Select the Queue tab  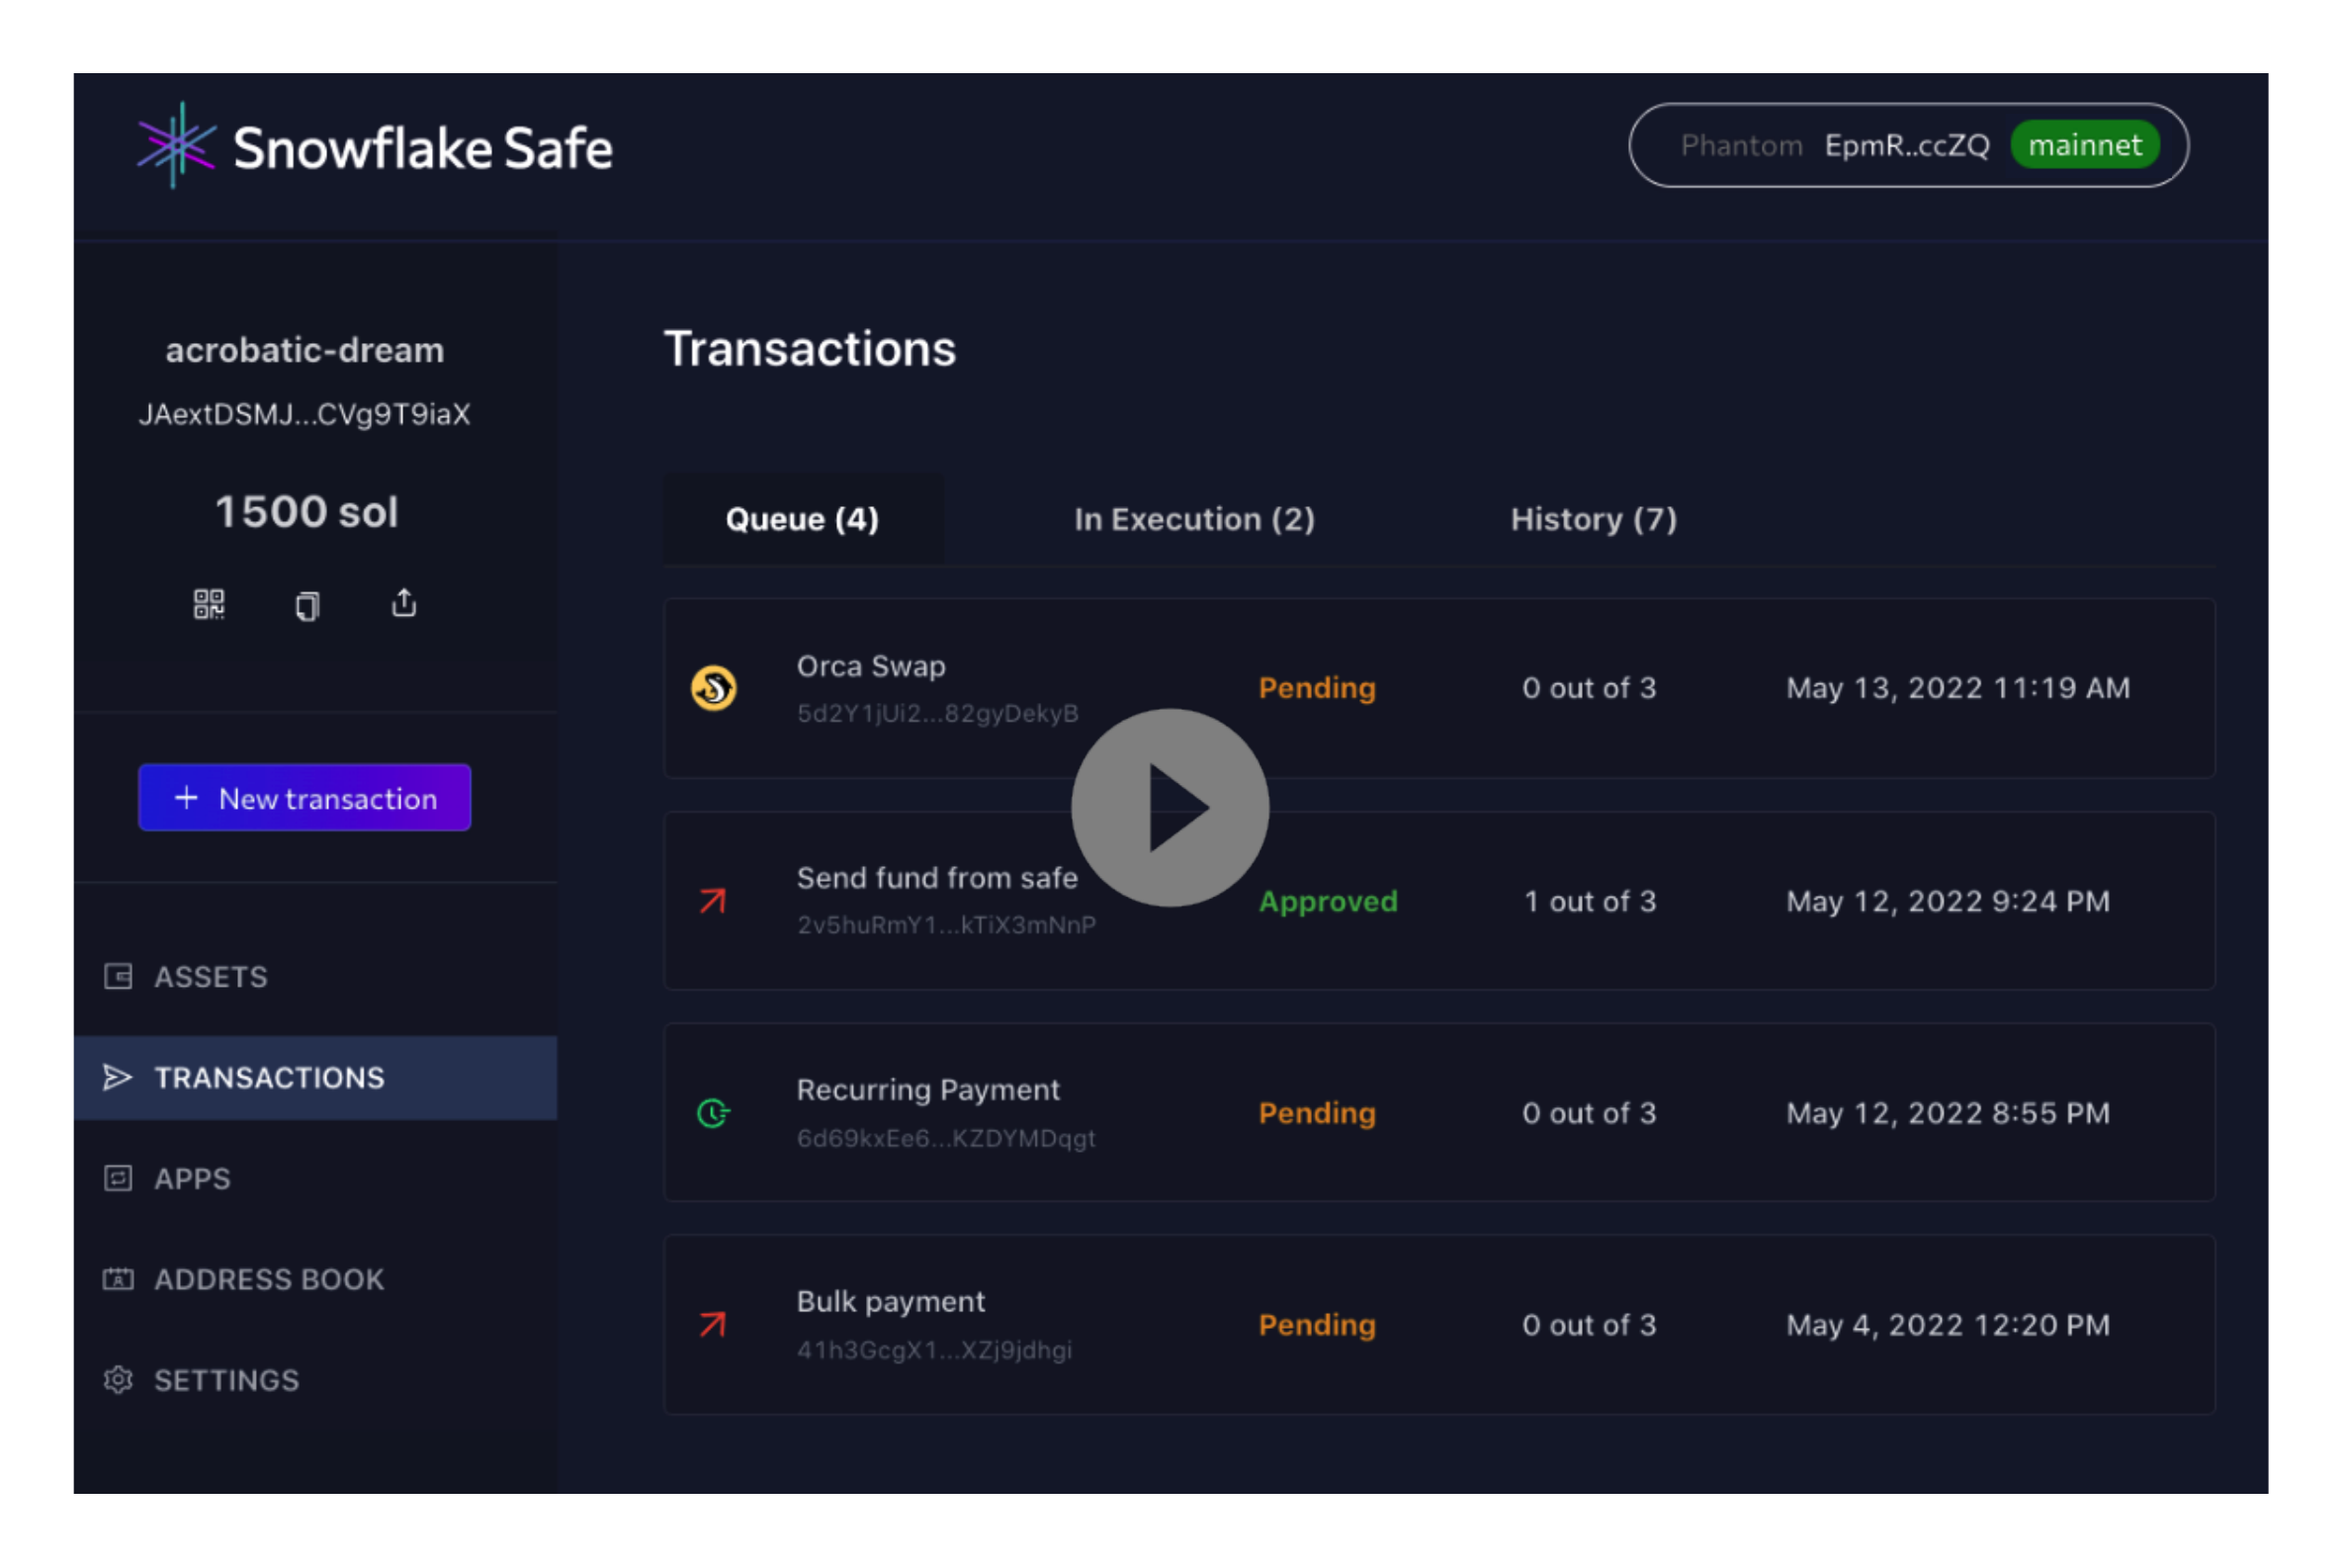pyautogui.click(x=802, y=519)
